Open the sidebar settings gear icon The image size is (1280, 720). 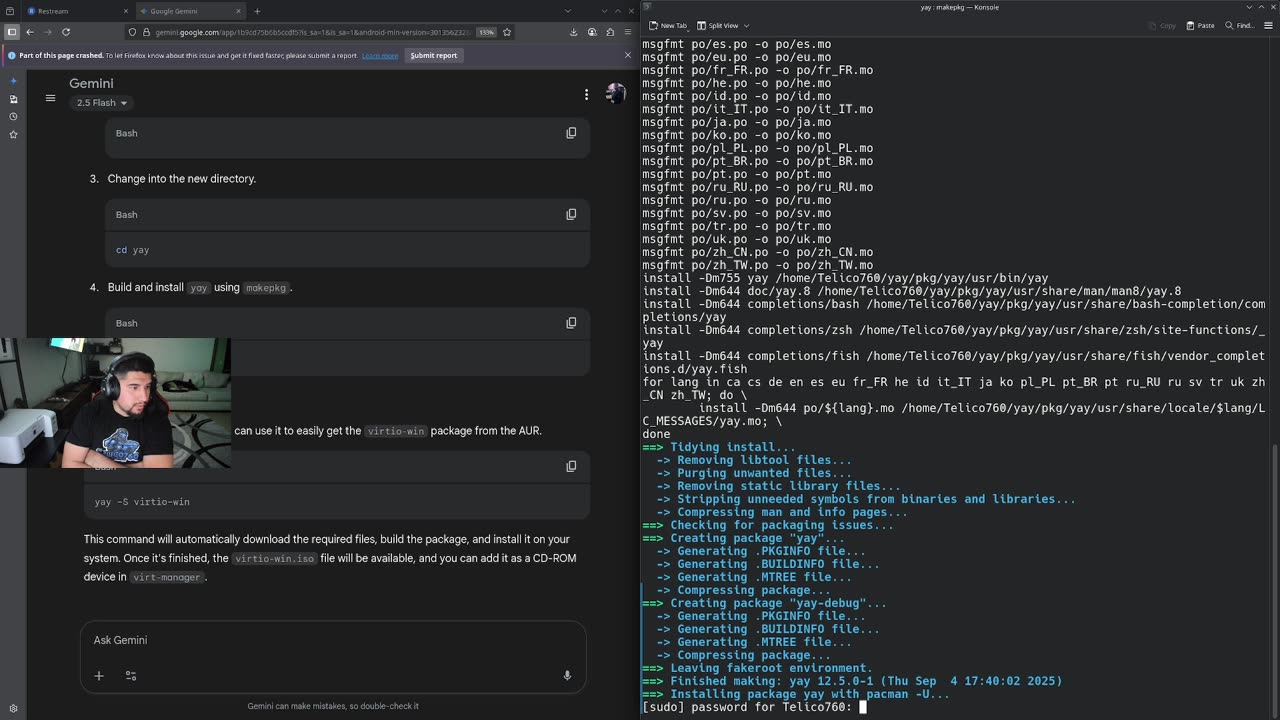tap(13, 708)
